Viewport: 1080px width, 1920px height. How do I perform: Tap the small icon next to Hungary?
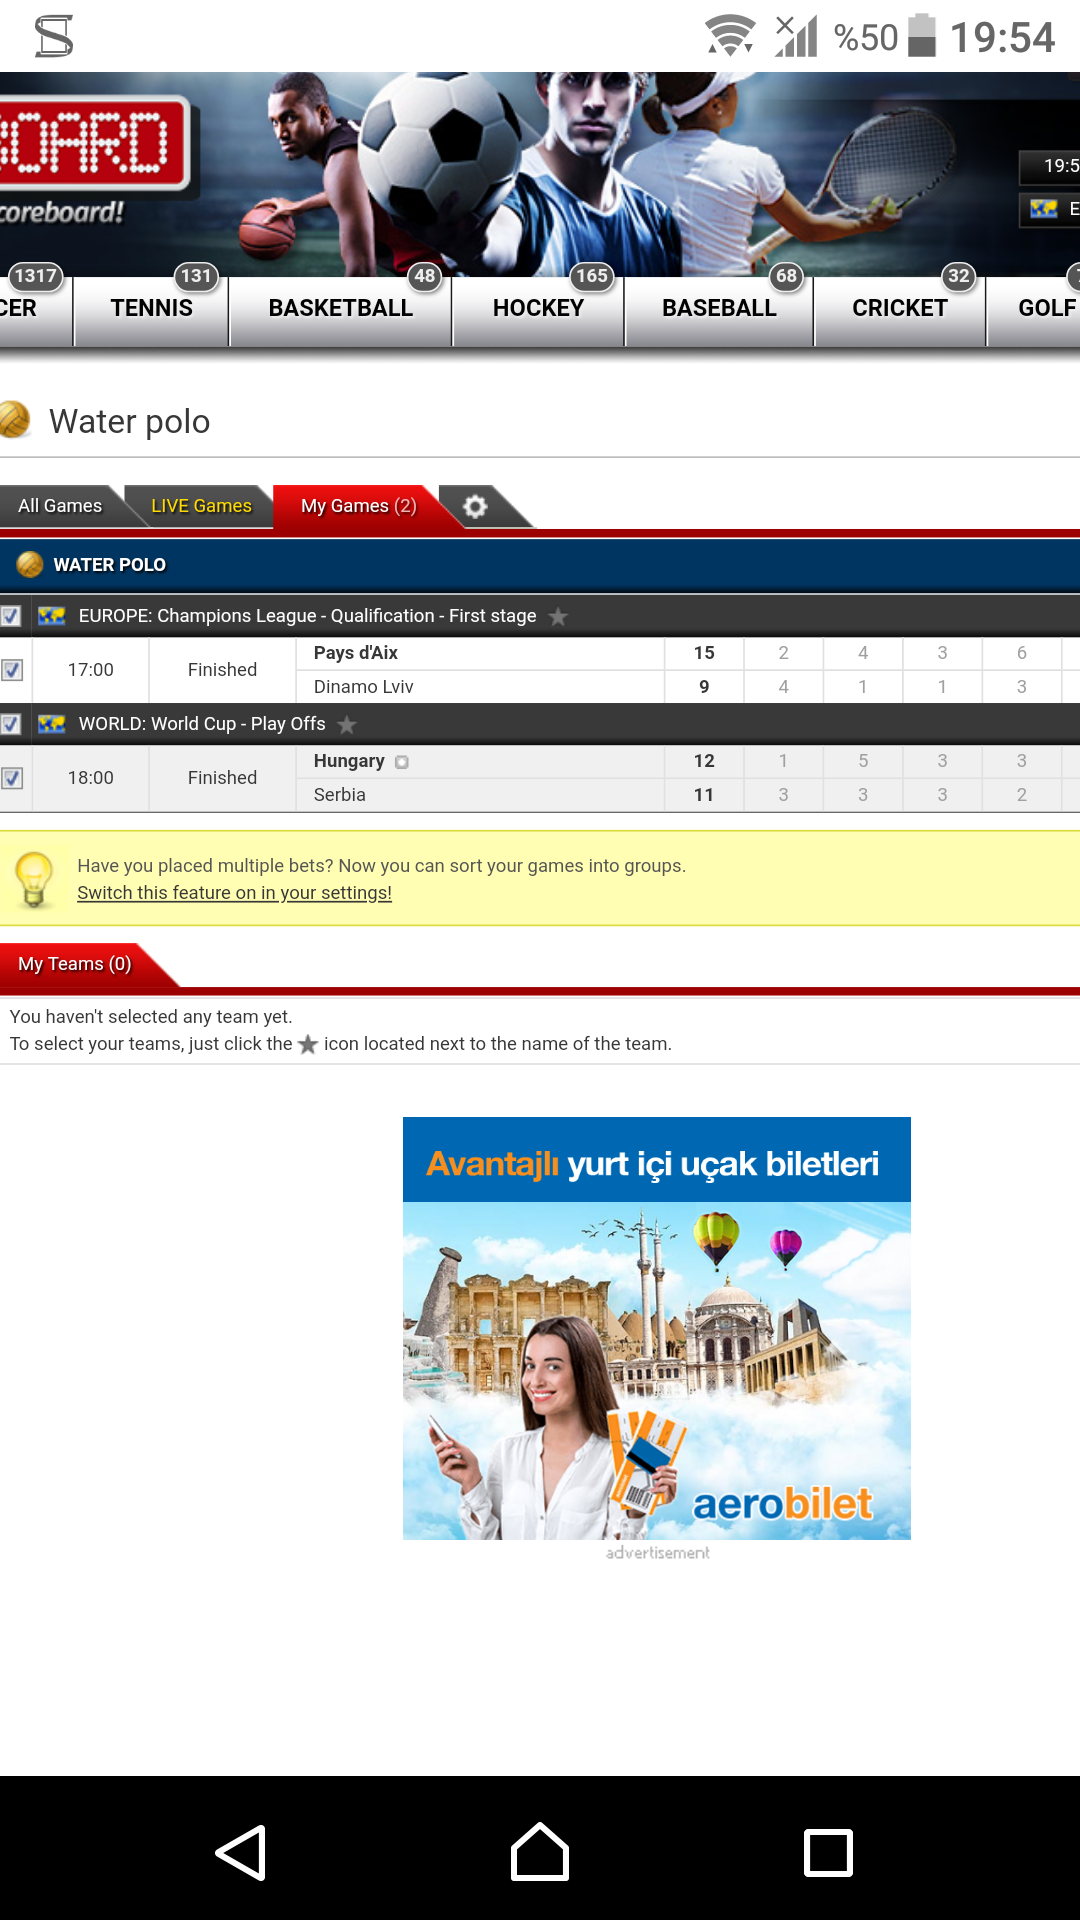402,762
